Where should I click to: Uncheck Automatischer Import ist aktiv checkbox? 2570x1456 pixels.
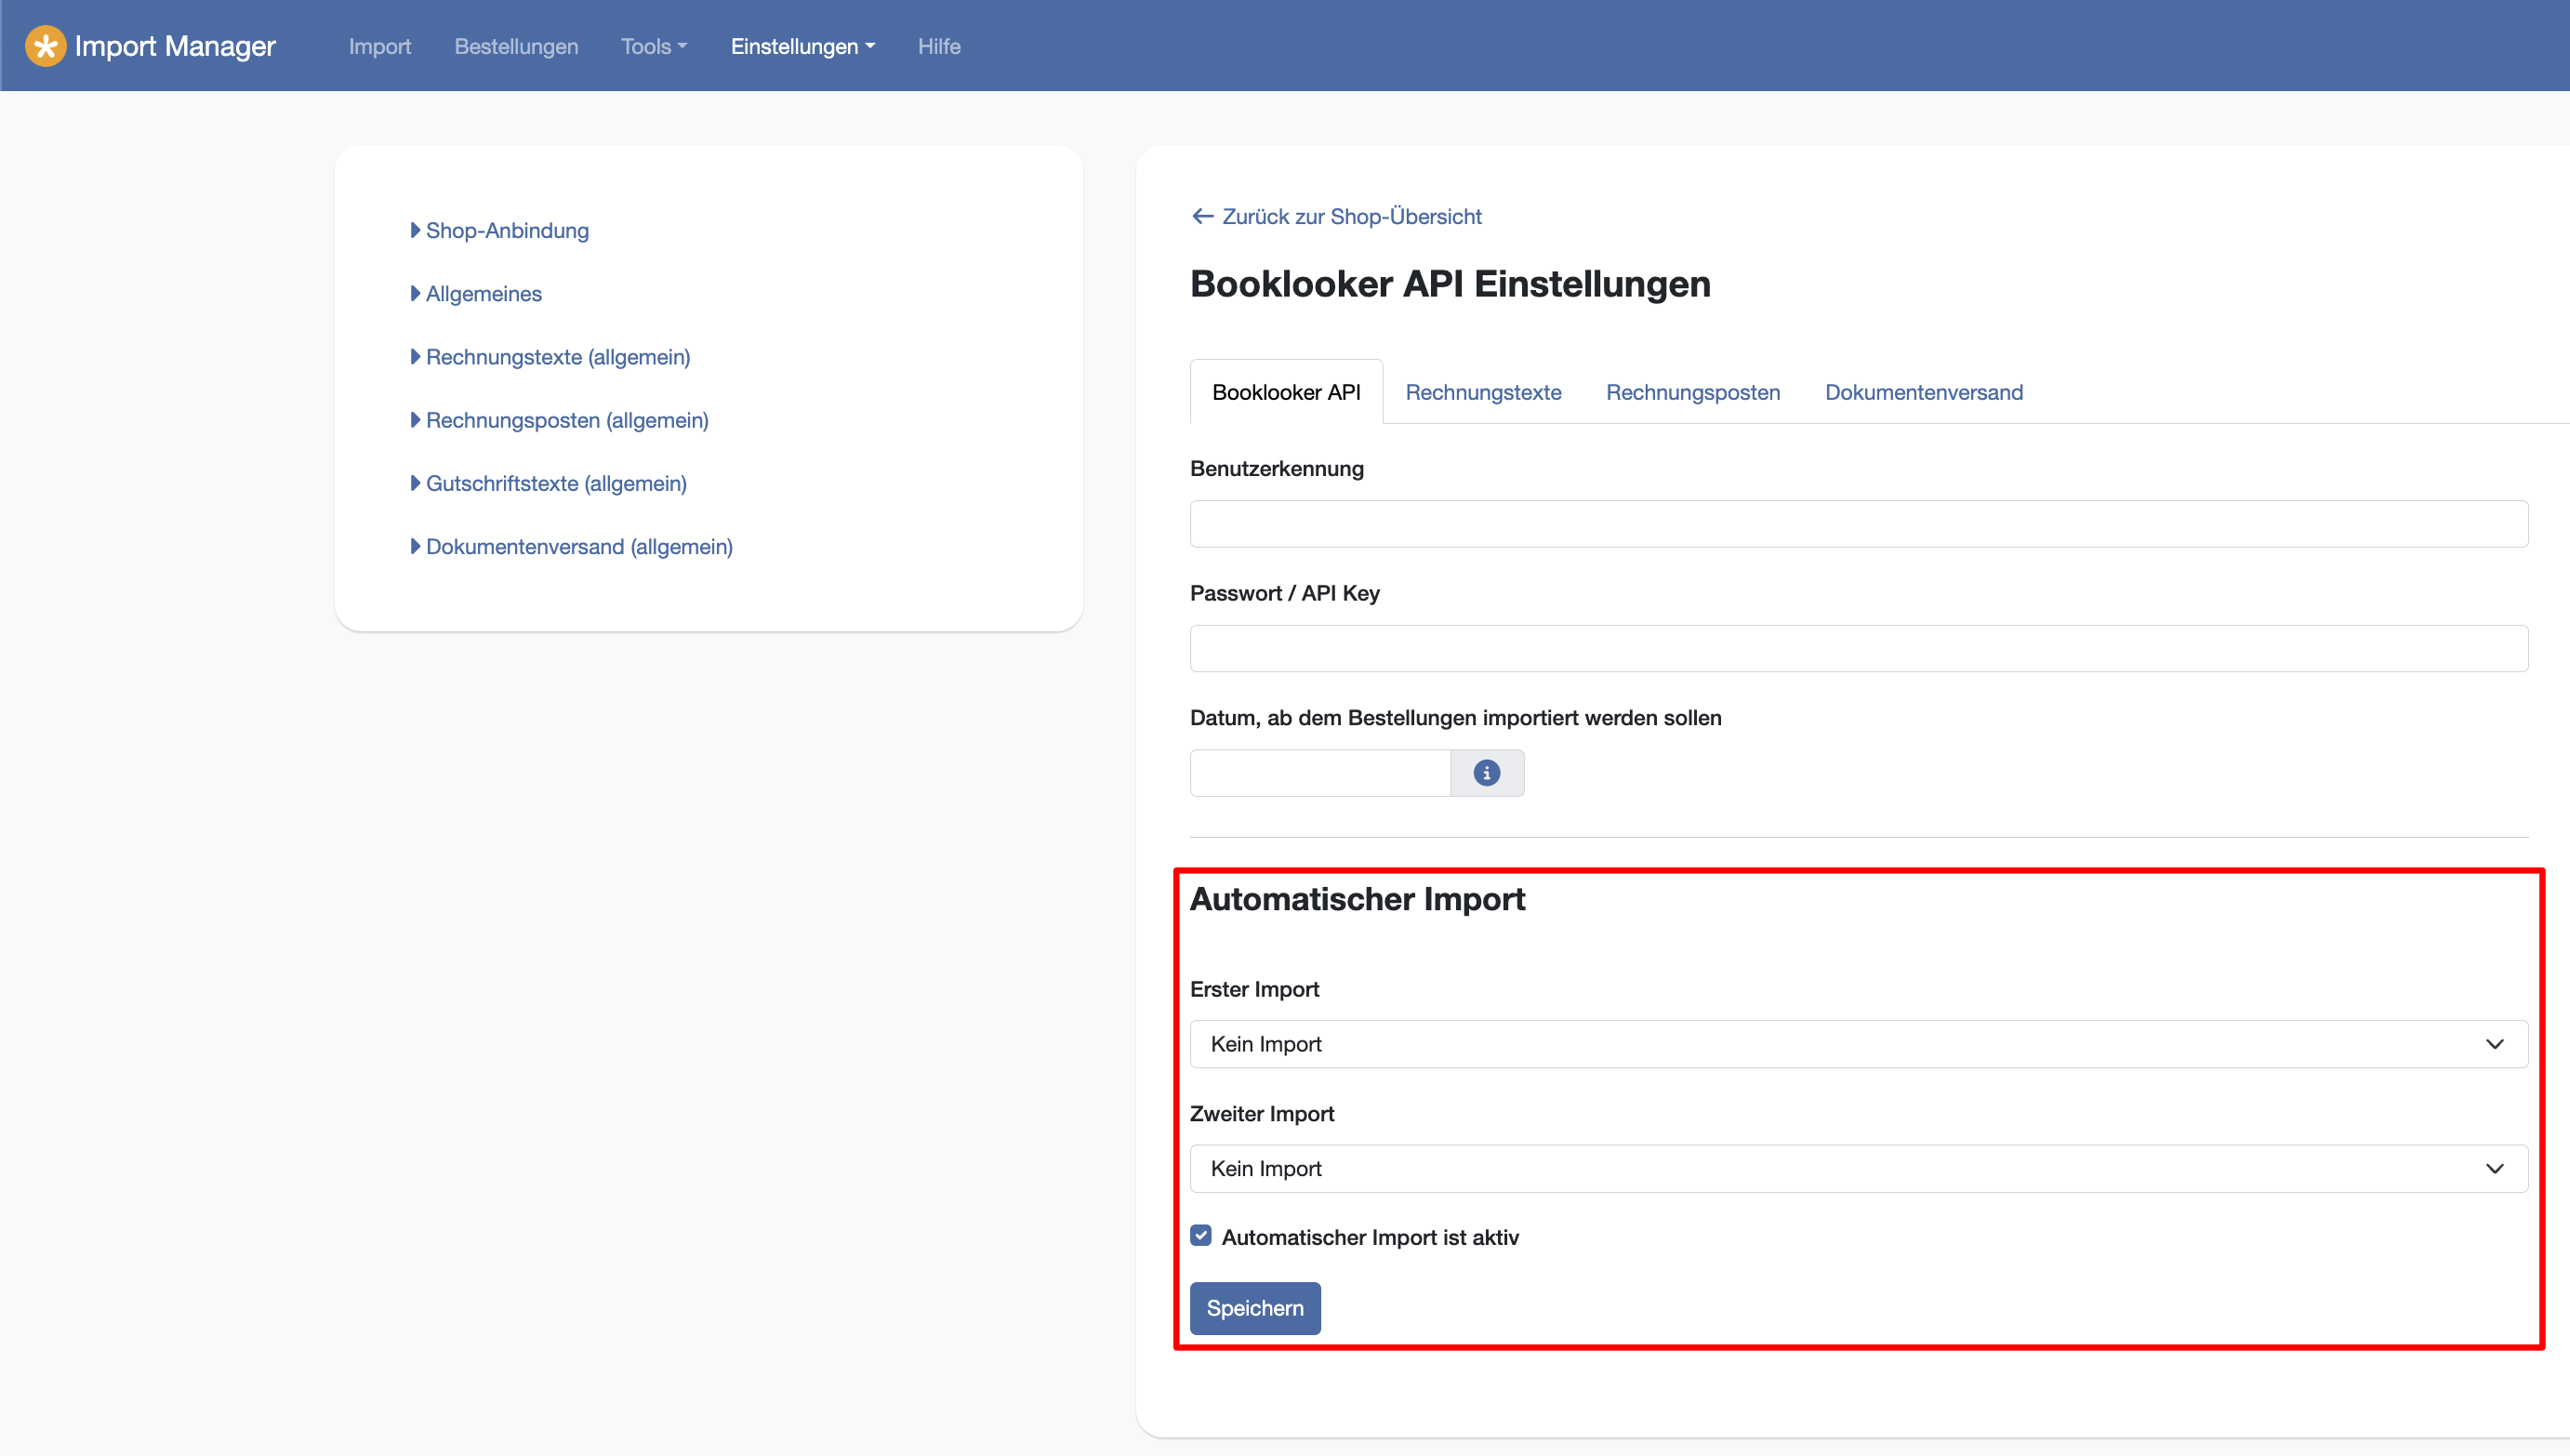coord(1201,1236)
